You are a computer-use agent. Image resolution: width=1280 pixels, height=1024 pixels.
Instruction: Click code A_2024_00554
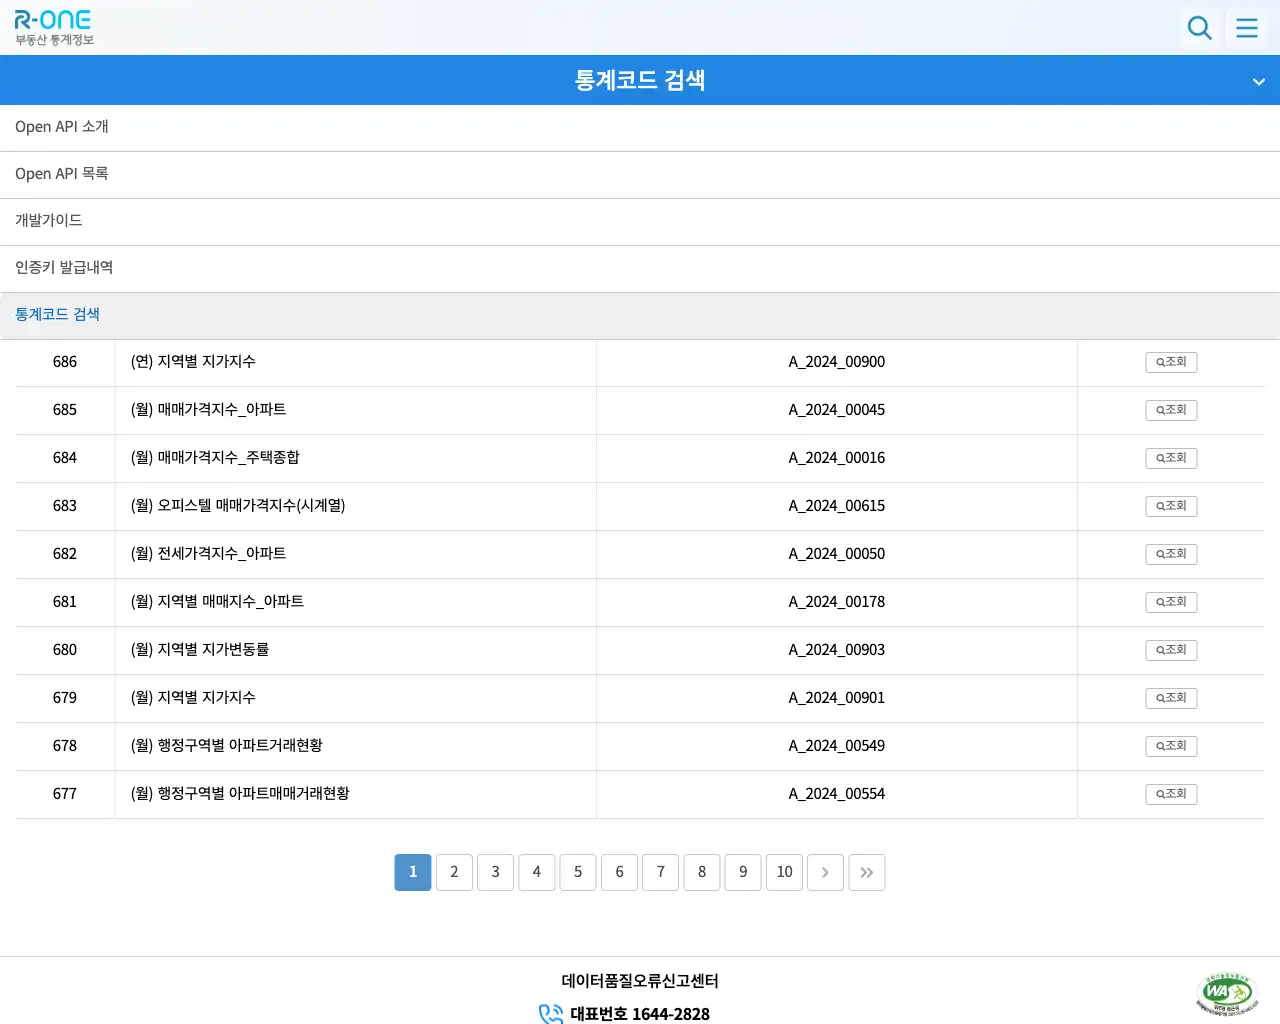[837, 794]
